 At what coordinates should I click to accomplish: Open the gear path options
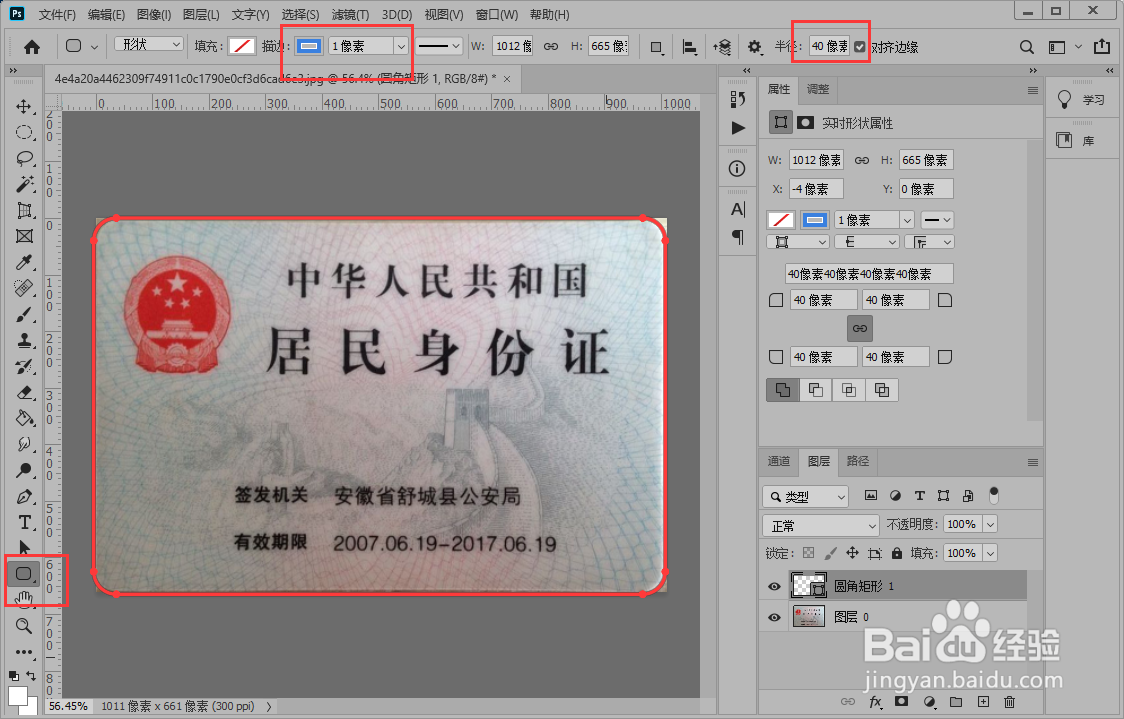point(754,47)
